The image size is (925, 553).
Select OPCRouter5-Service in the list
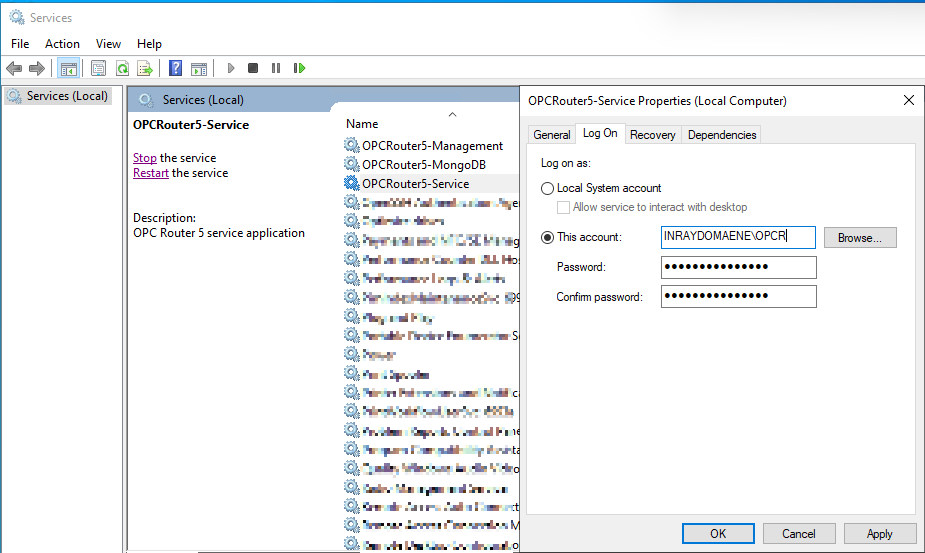pos(415,184)
